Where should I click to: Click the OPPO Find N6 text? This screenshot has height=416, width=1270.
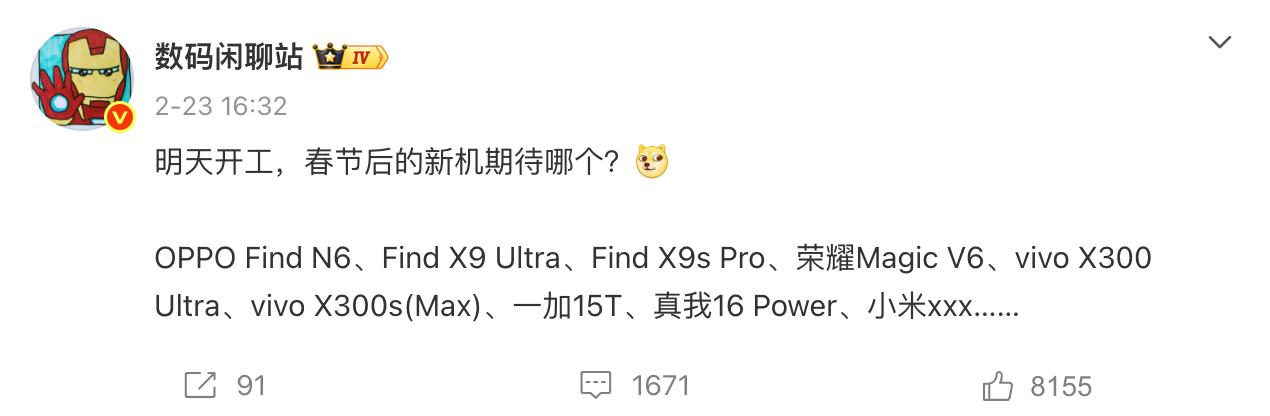[x=253, y=259]
